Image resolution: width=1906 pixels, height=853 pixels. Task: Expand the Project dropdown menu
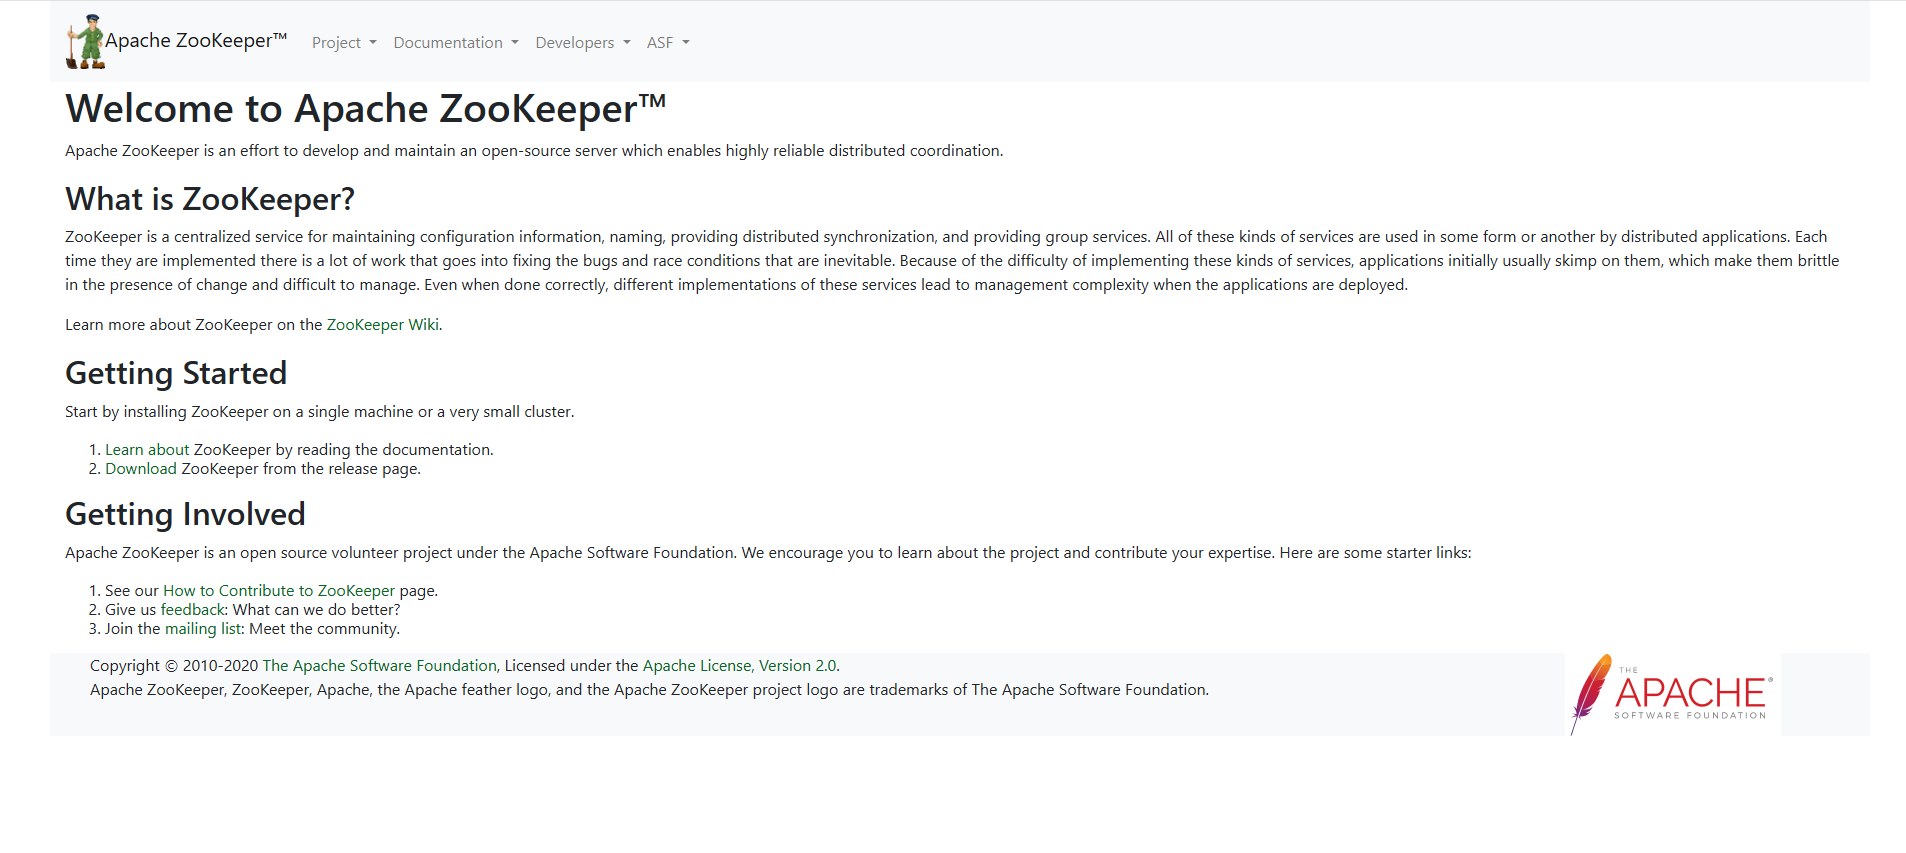click(x=344, y=42)
